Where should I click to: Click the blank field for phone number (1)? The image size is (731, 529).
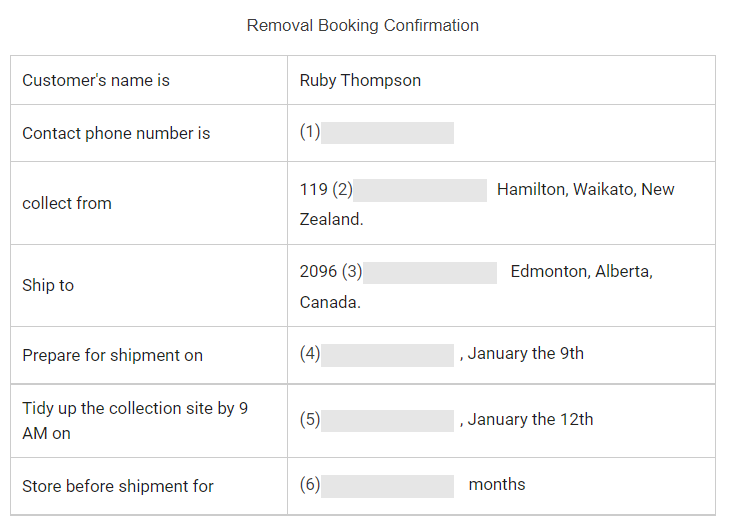387,133
